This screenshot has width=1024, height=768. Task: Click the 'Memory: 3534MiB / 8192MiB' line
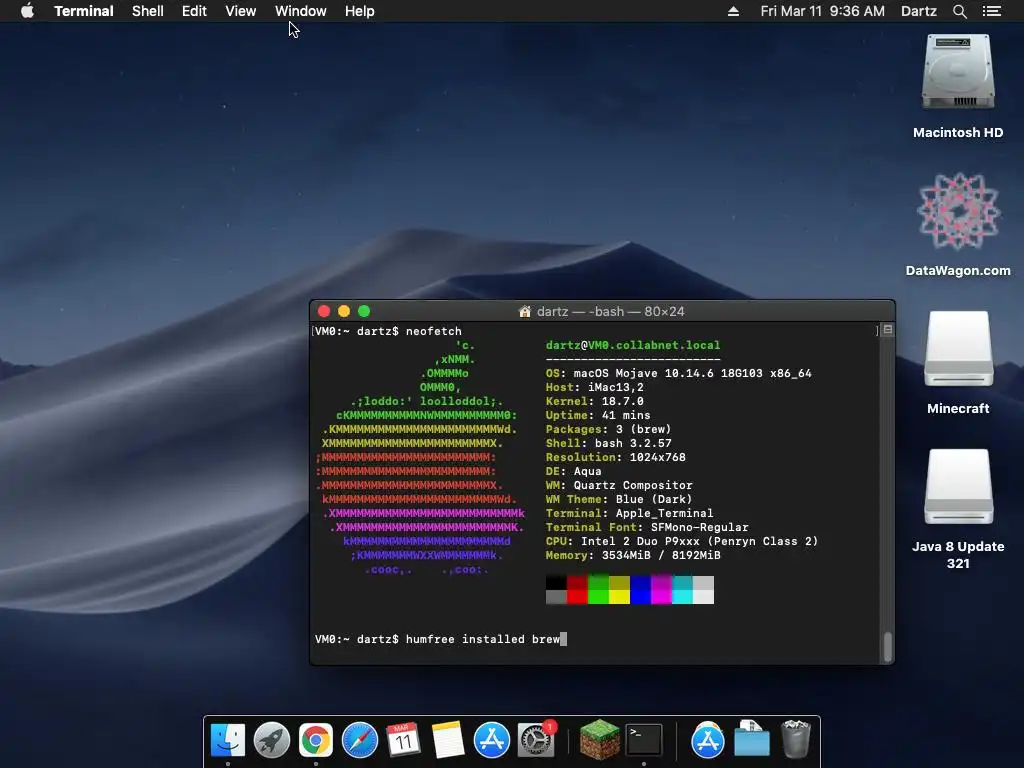click(x=633, y=555)
